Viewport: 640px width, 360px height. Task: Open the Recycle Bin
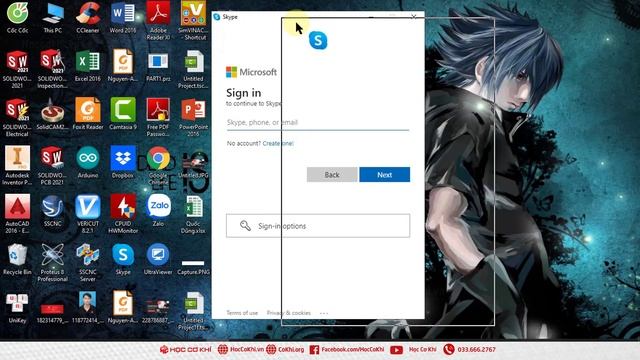tap(17, 255)
